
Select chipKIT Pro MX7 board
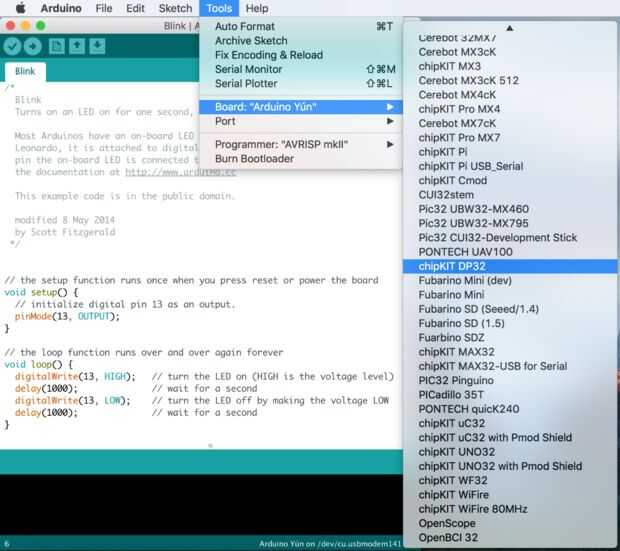[510, 137]
